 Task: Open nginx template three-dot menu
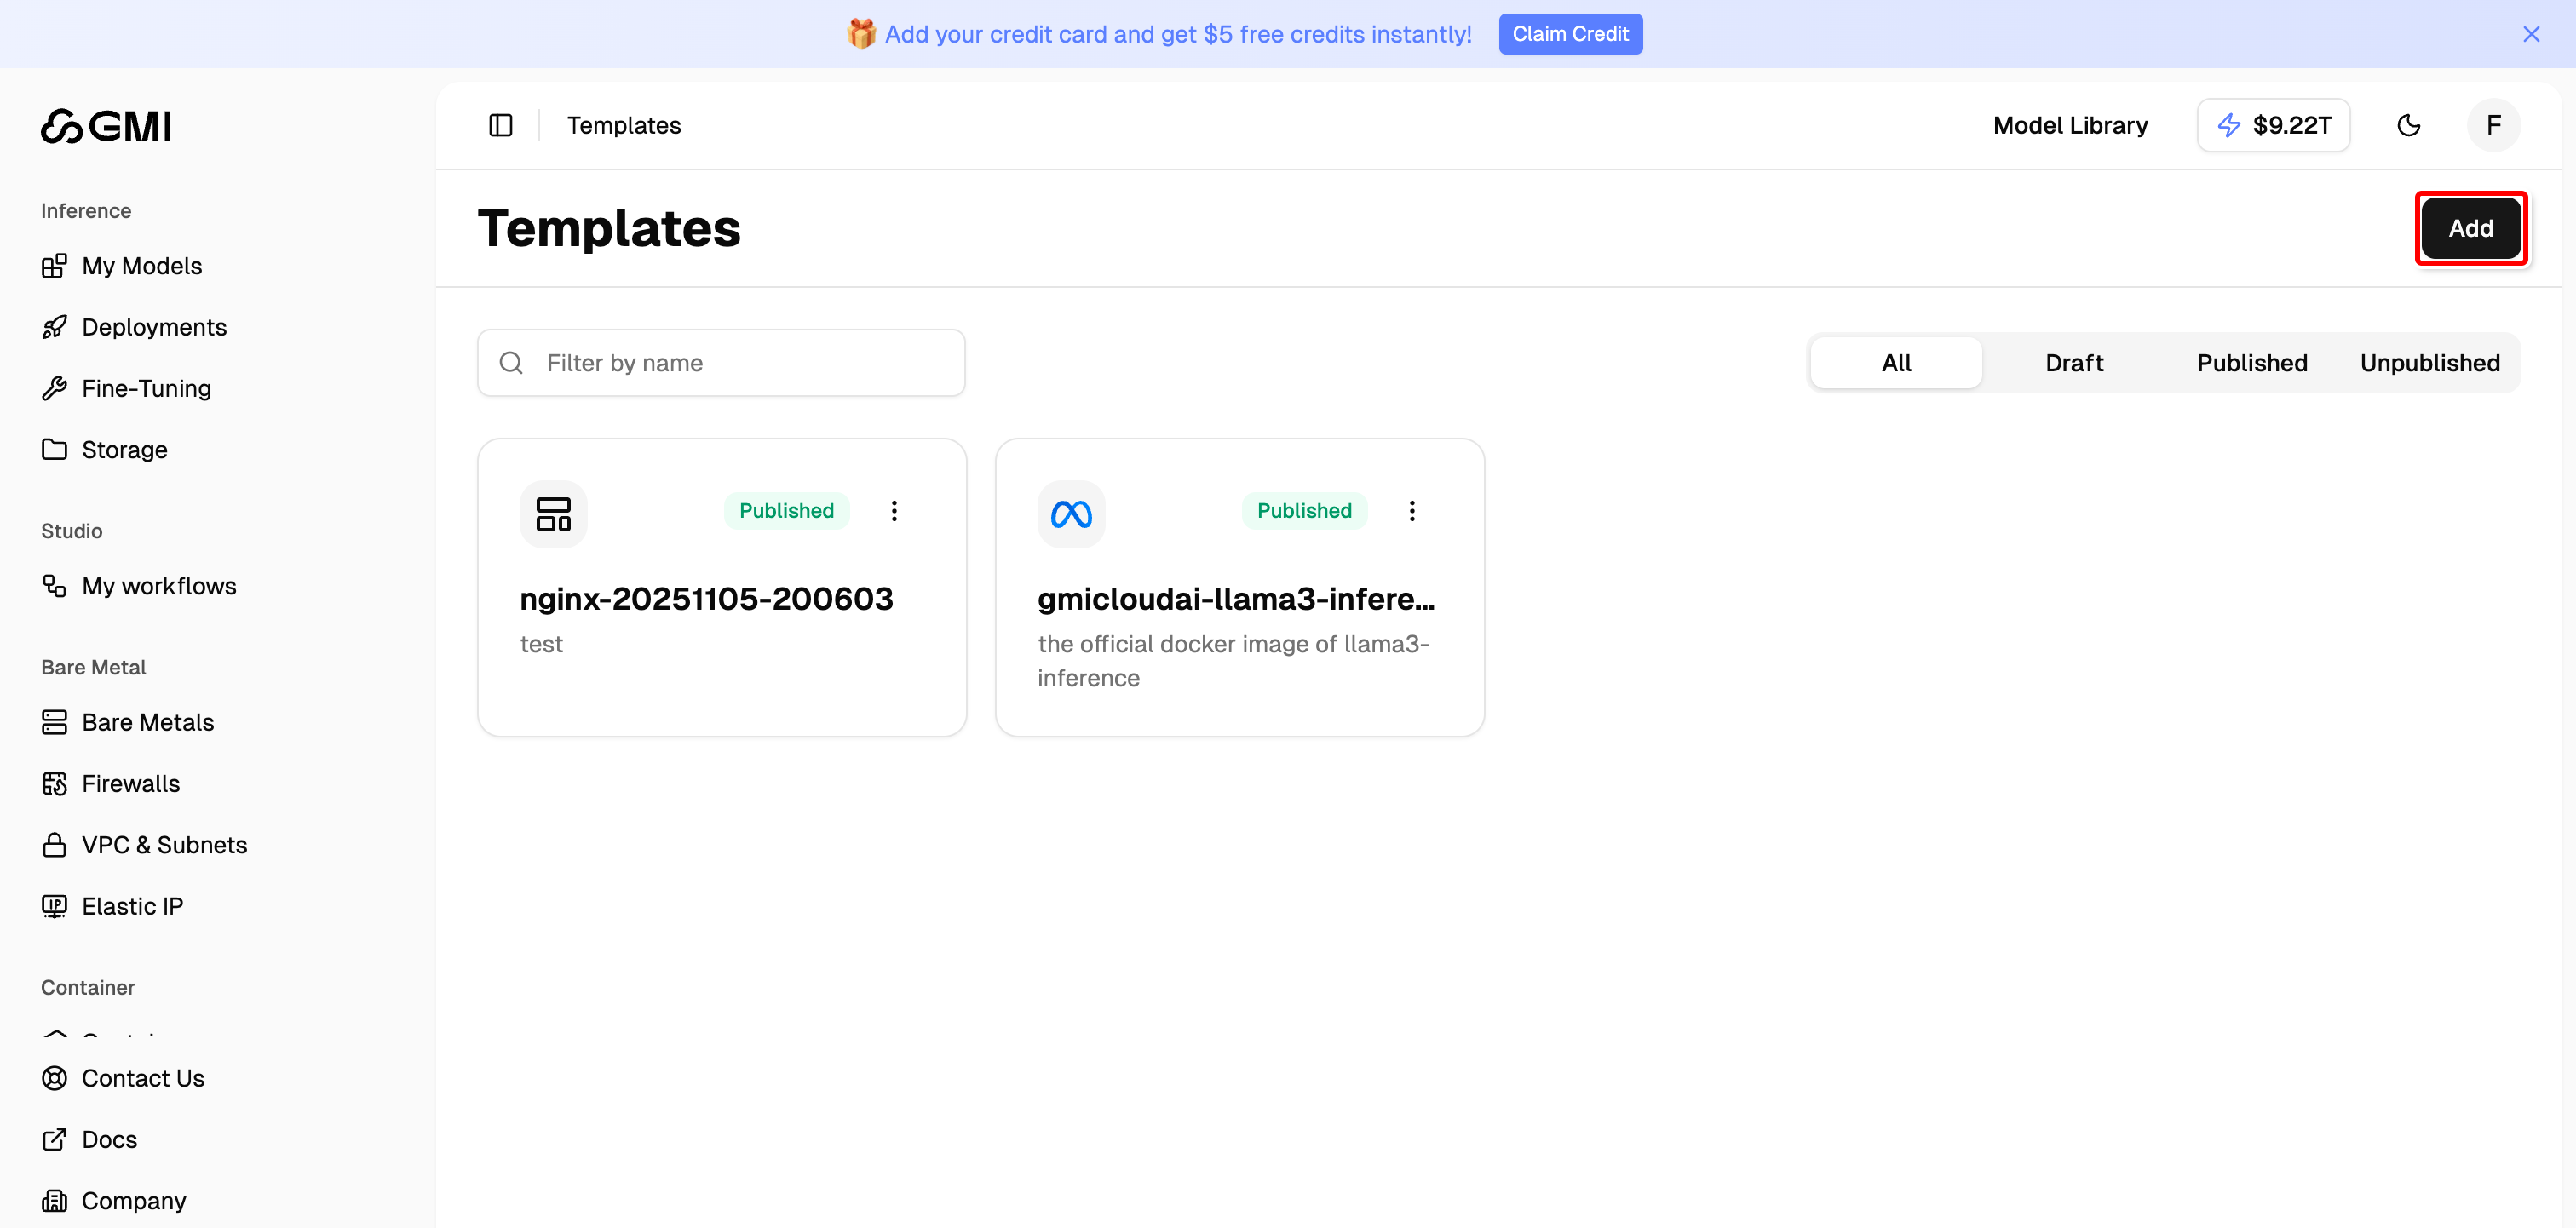pyautogui.click(x=894, y=511)
